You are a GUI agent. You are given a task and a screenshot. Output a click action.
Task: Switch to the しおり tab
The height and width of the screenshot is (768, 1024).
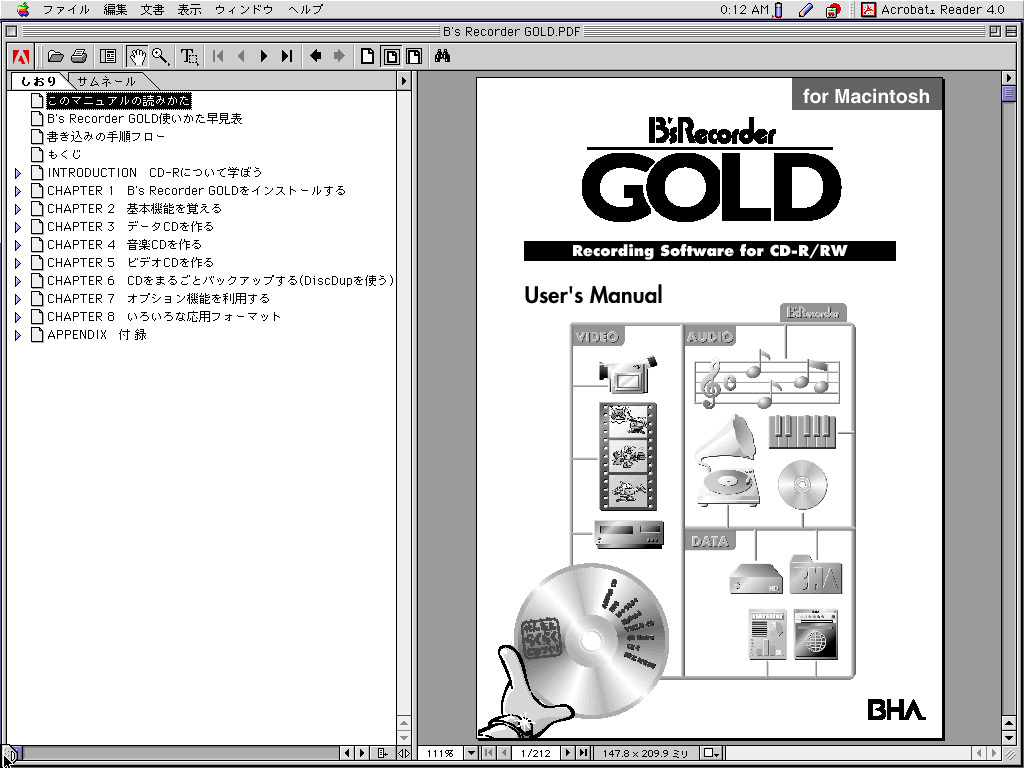pos(39,81)
